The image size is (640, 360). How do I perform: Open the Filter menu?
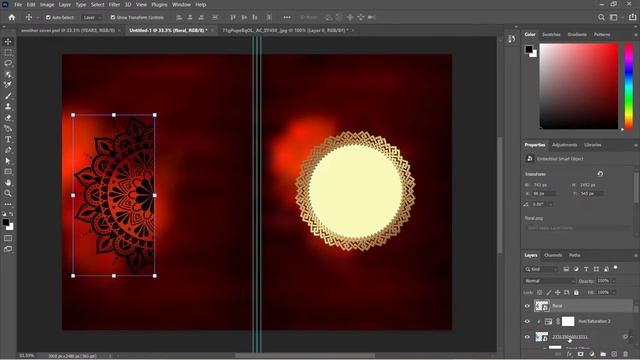114,4
